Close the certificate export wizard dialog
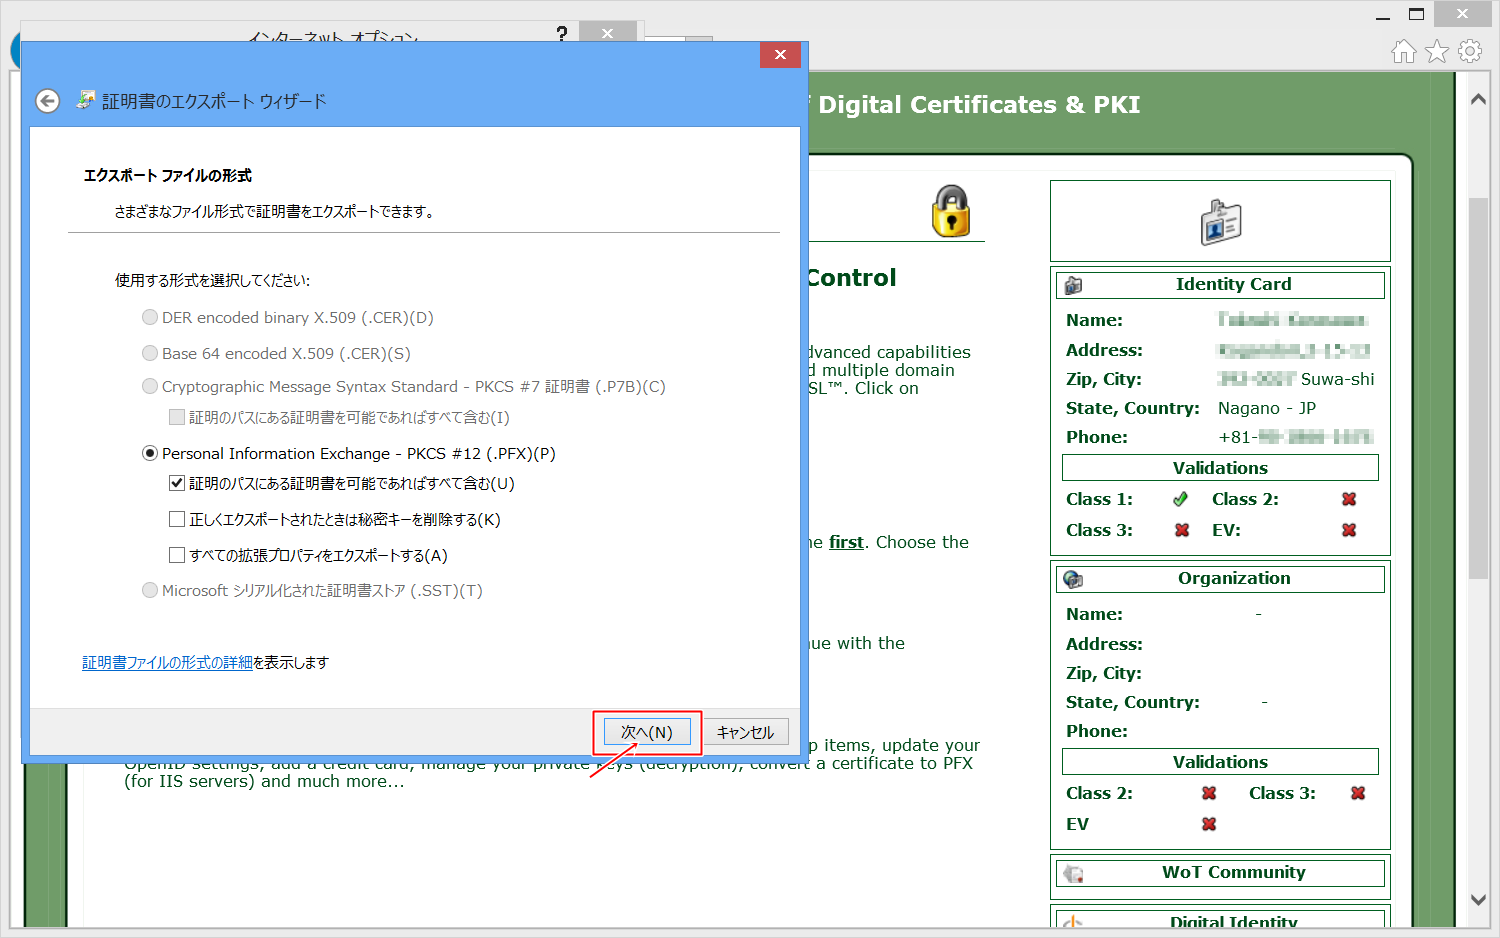 780,55
